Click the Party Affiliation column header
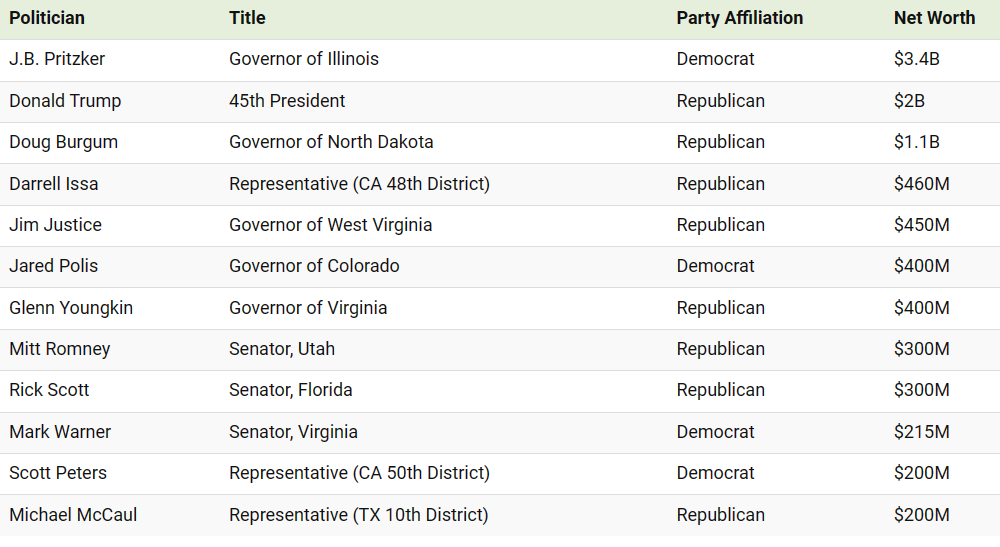1000x547 pixels. tap(740, 18)
